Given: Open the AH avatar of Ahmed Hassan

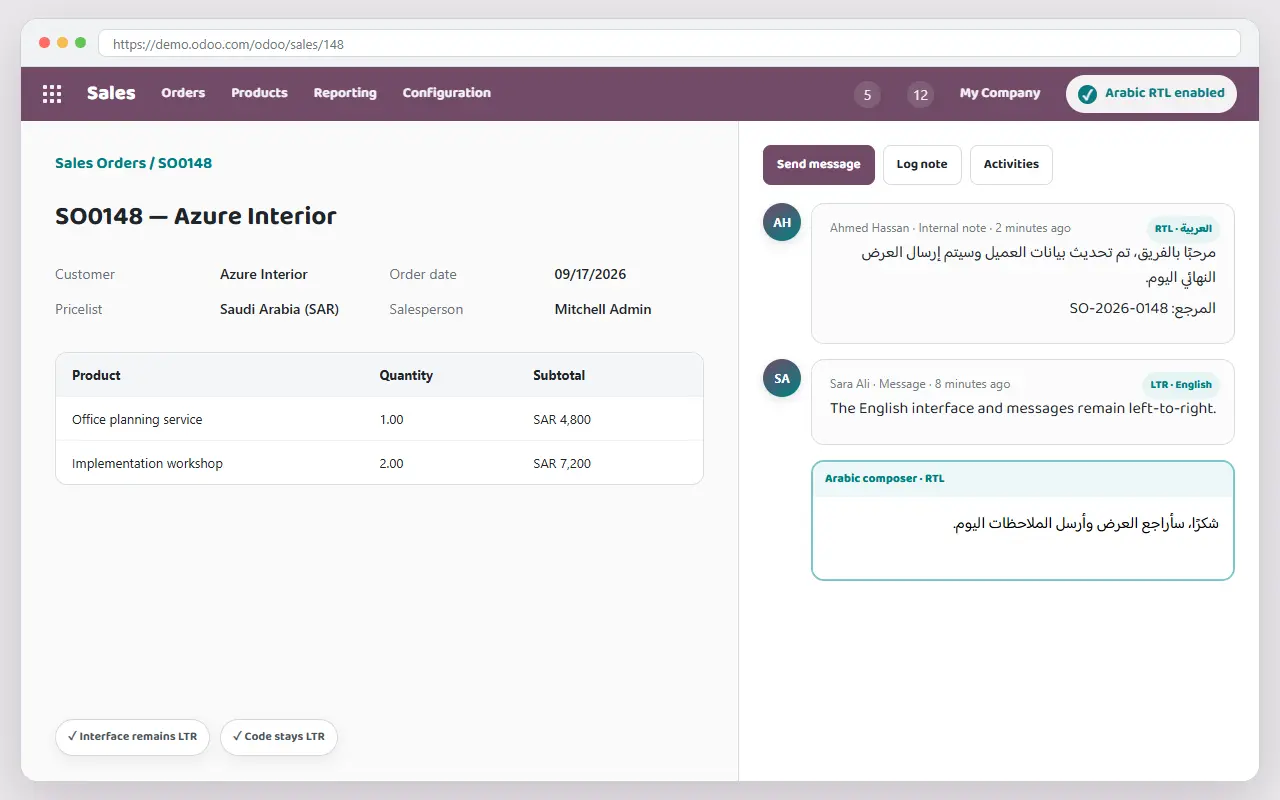Looking at the screenshot, I should 782,222.
